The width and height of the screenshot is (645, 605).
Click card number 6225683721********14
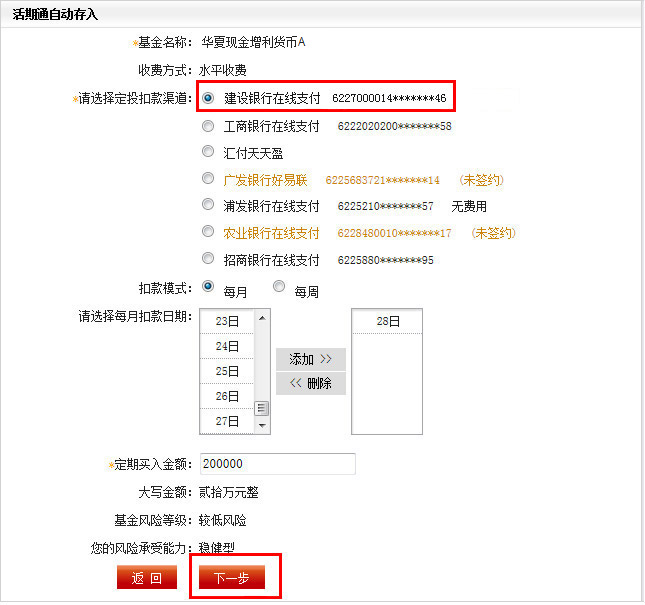tap(383, 180)
